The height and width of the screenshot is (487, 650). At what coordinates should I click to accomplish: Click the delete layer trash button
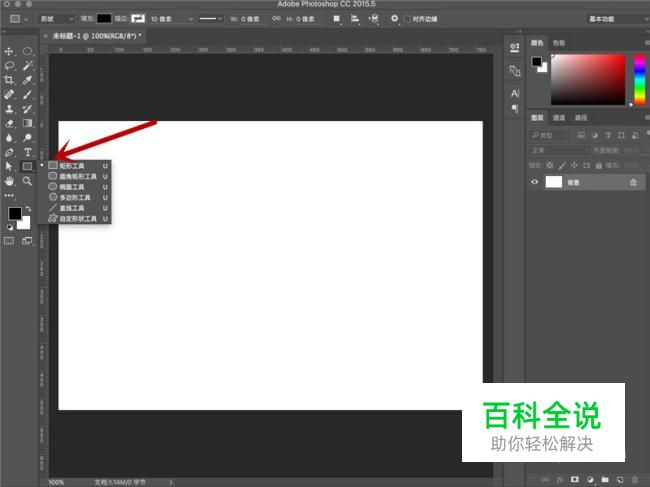(x=635, y=479)
